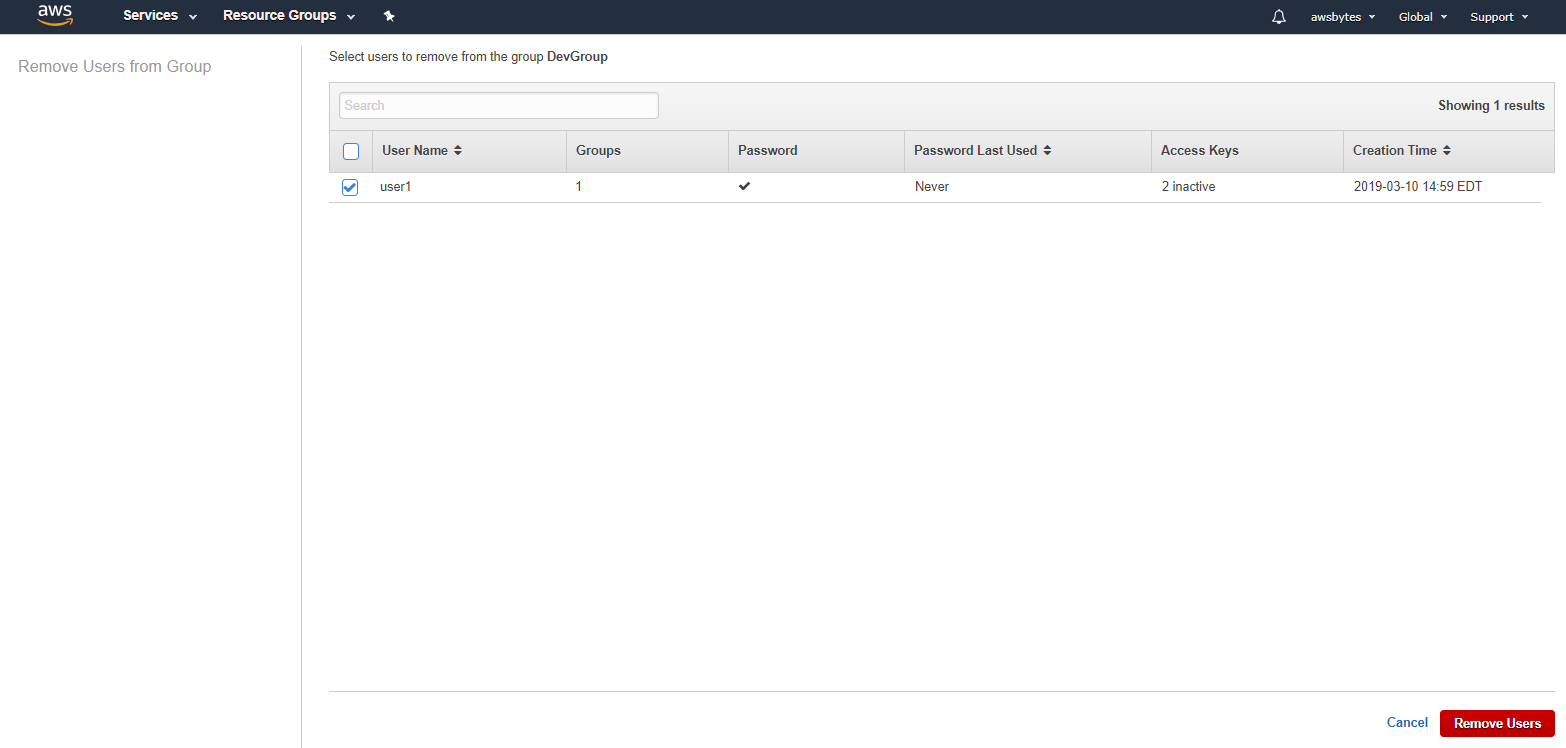Click the Cancel link
Screen dimensions: 1566x748
[x=1407, y=723]
